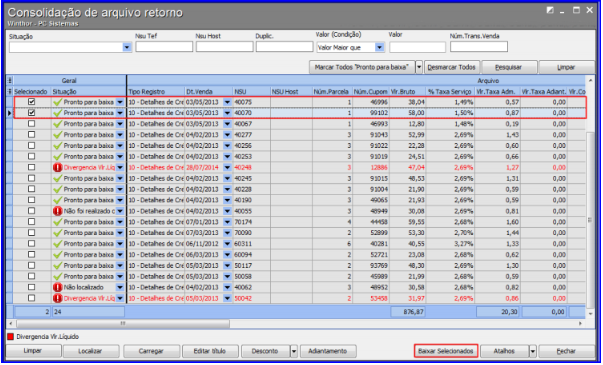603x365 pixels.
Task: Open Dt.Venda dropdown in NSU 60311 row
Action: coord(228,243)
